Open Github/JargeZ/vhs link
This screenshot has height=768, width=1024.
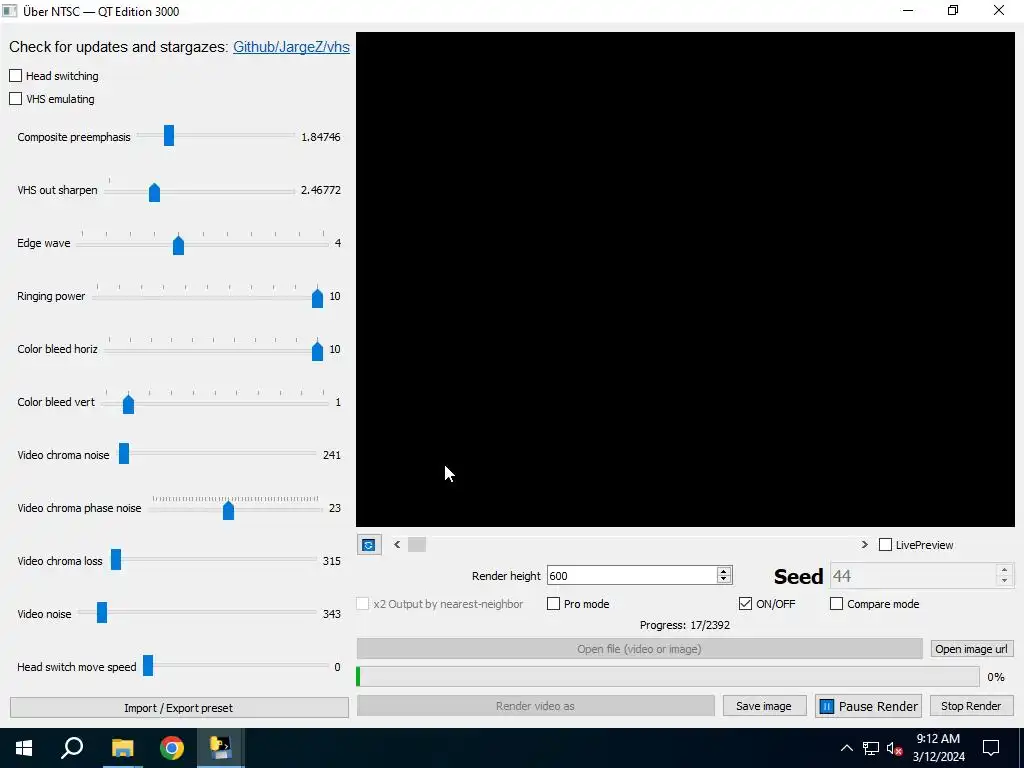291,47
